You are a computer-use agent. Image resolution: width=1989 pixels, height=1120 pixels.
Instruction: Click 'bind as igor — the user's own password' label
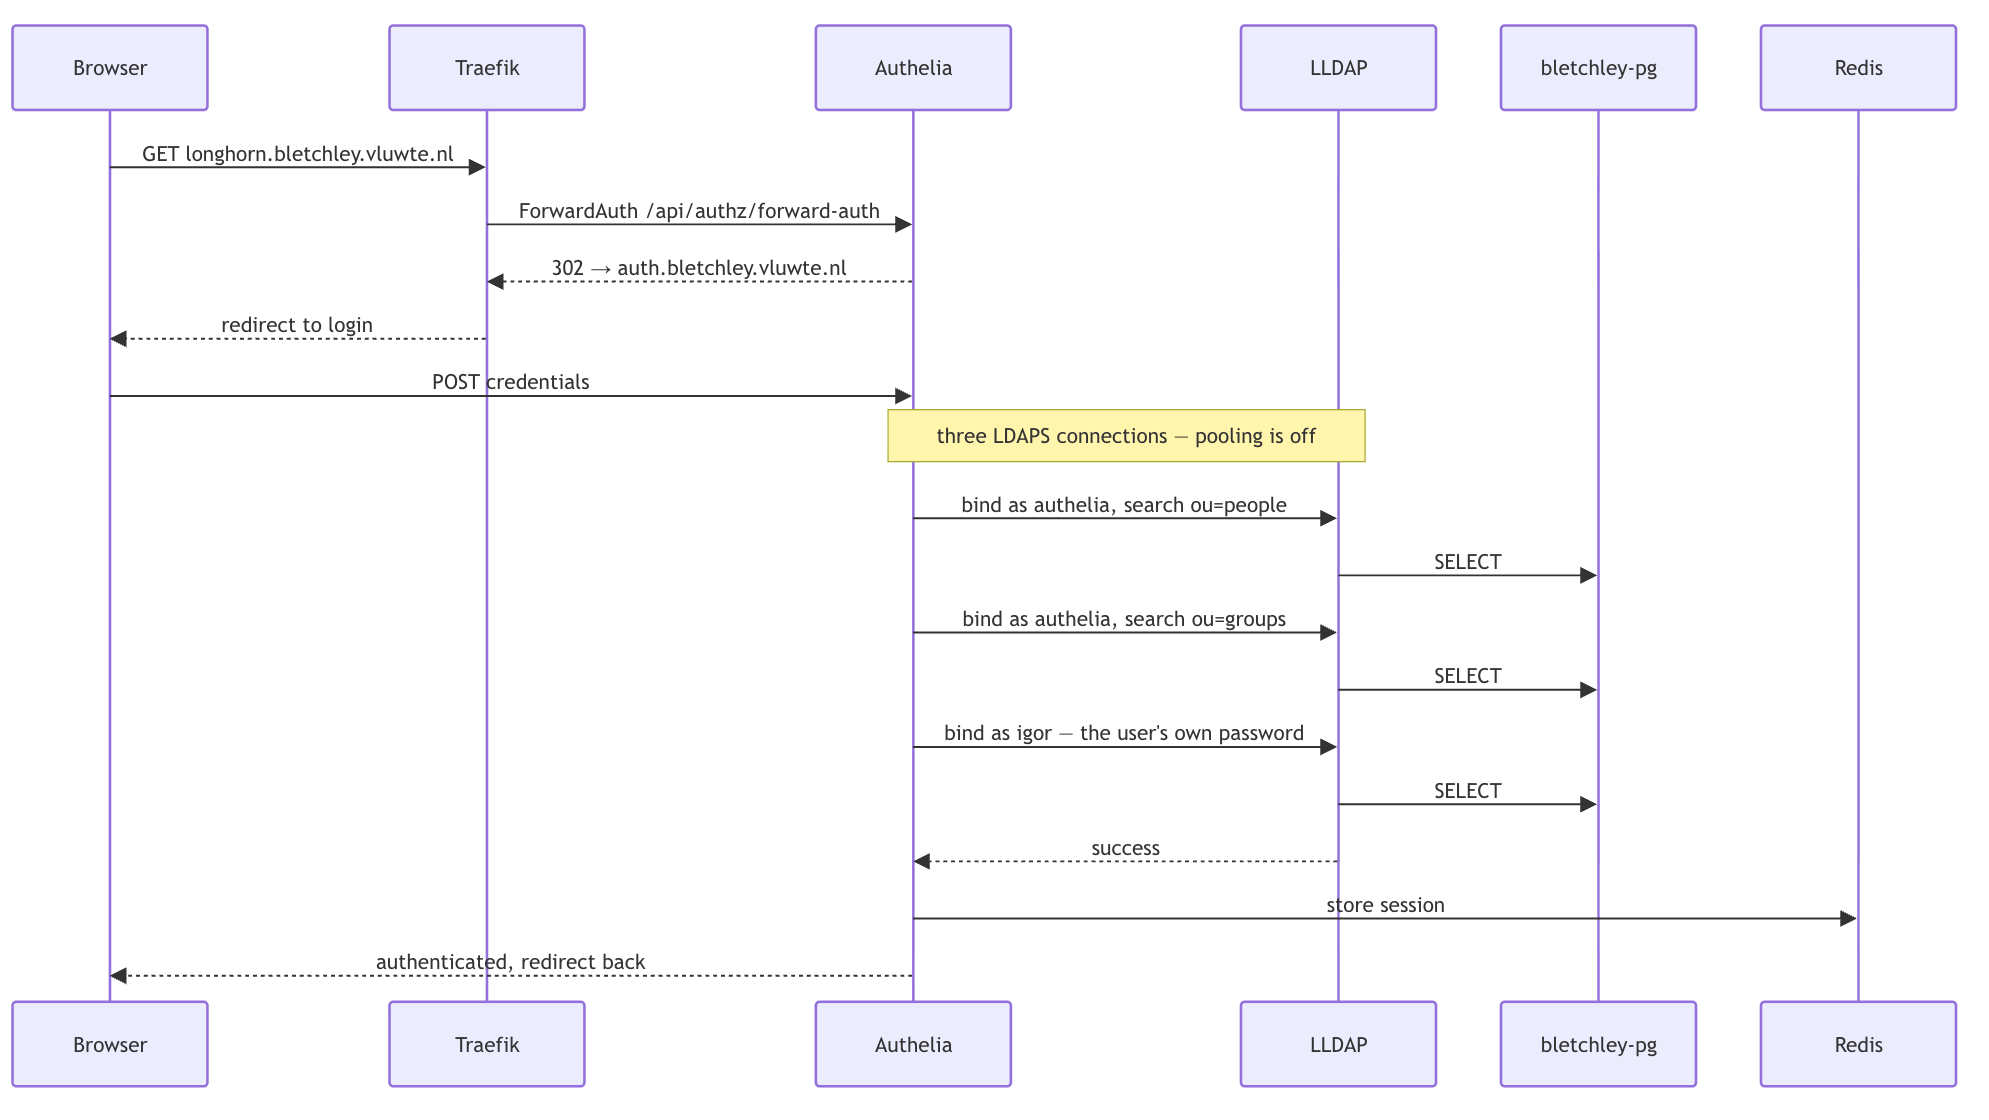pos(1124,733)
